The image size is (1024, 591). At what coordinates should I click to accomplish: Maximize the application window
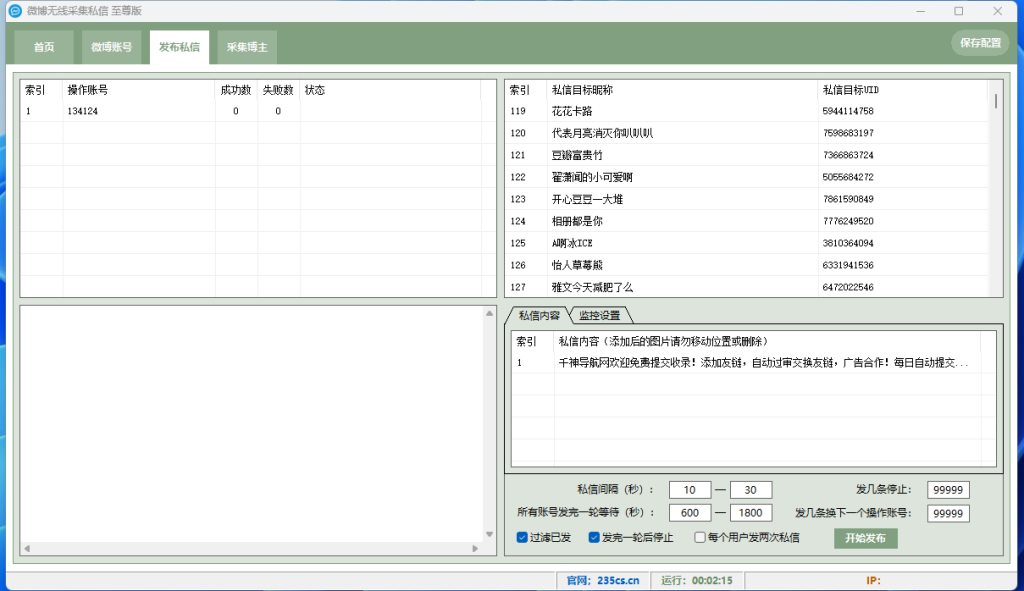(958, 11)
